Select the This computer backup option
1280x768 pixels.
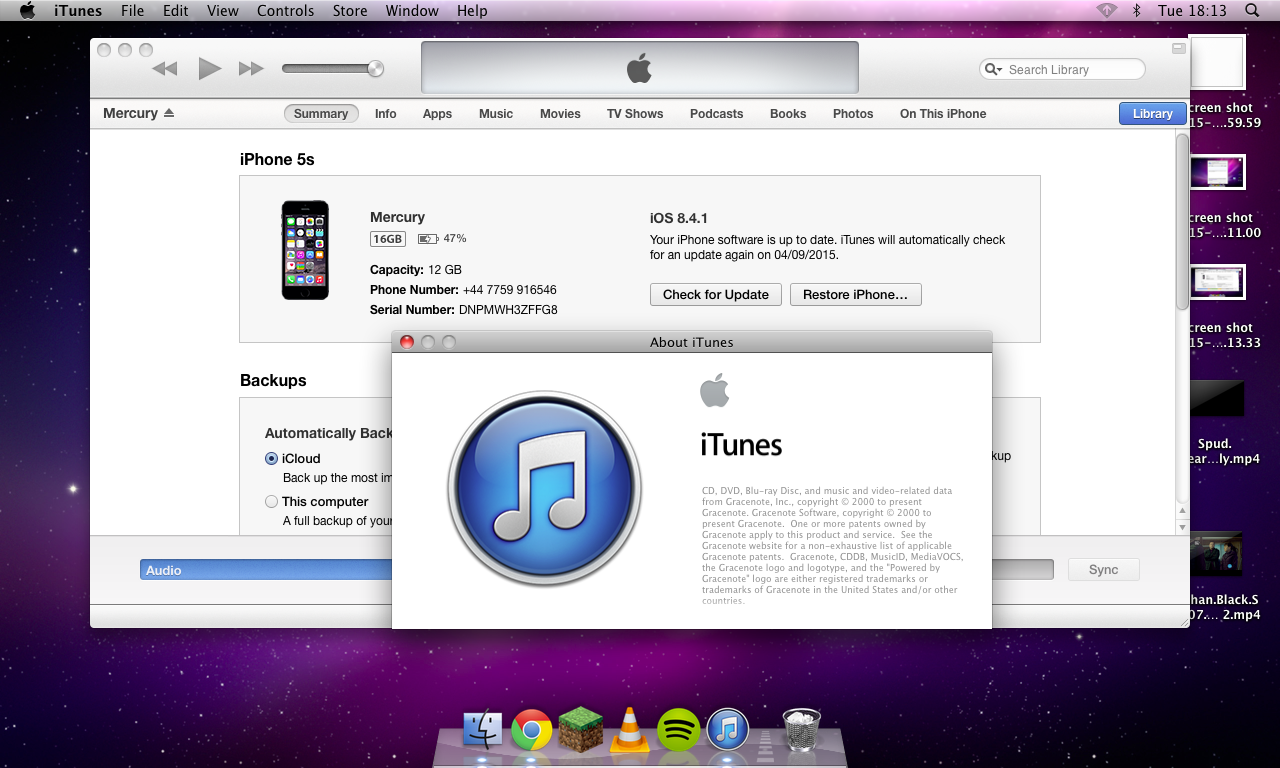point(272,501)
